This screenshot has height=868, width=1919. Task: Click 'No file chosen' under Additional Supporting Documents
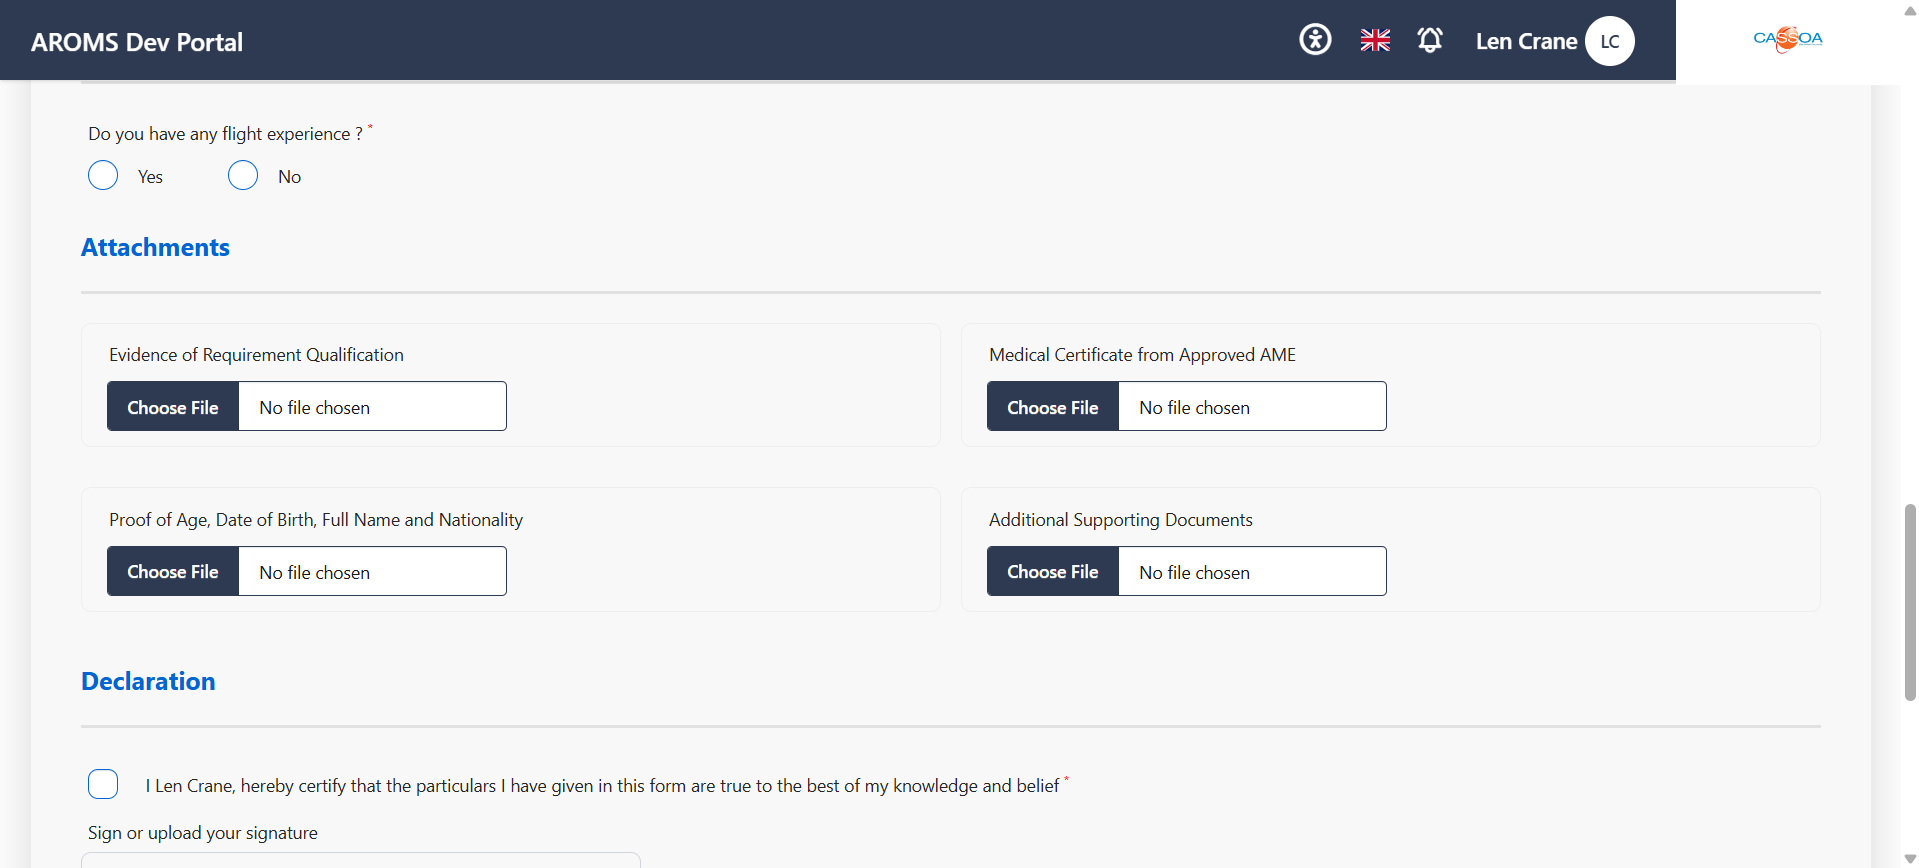(1194, 572)
